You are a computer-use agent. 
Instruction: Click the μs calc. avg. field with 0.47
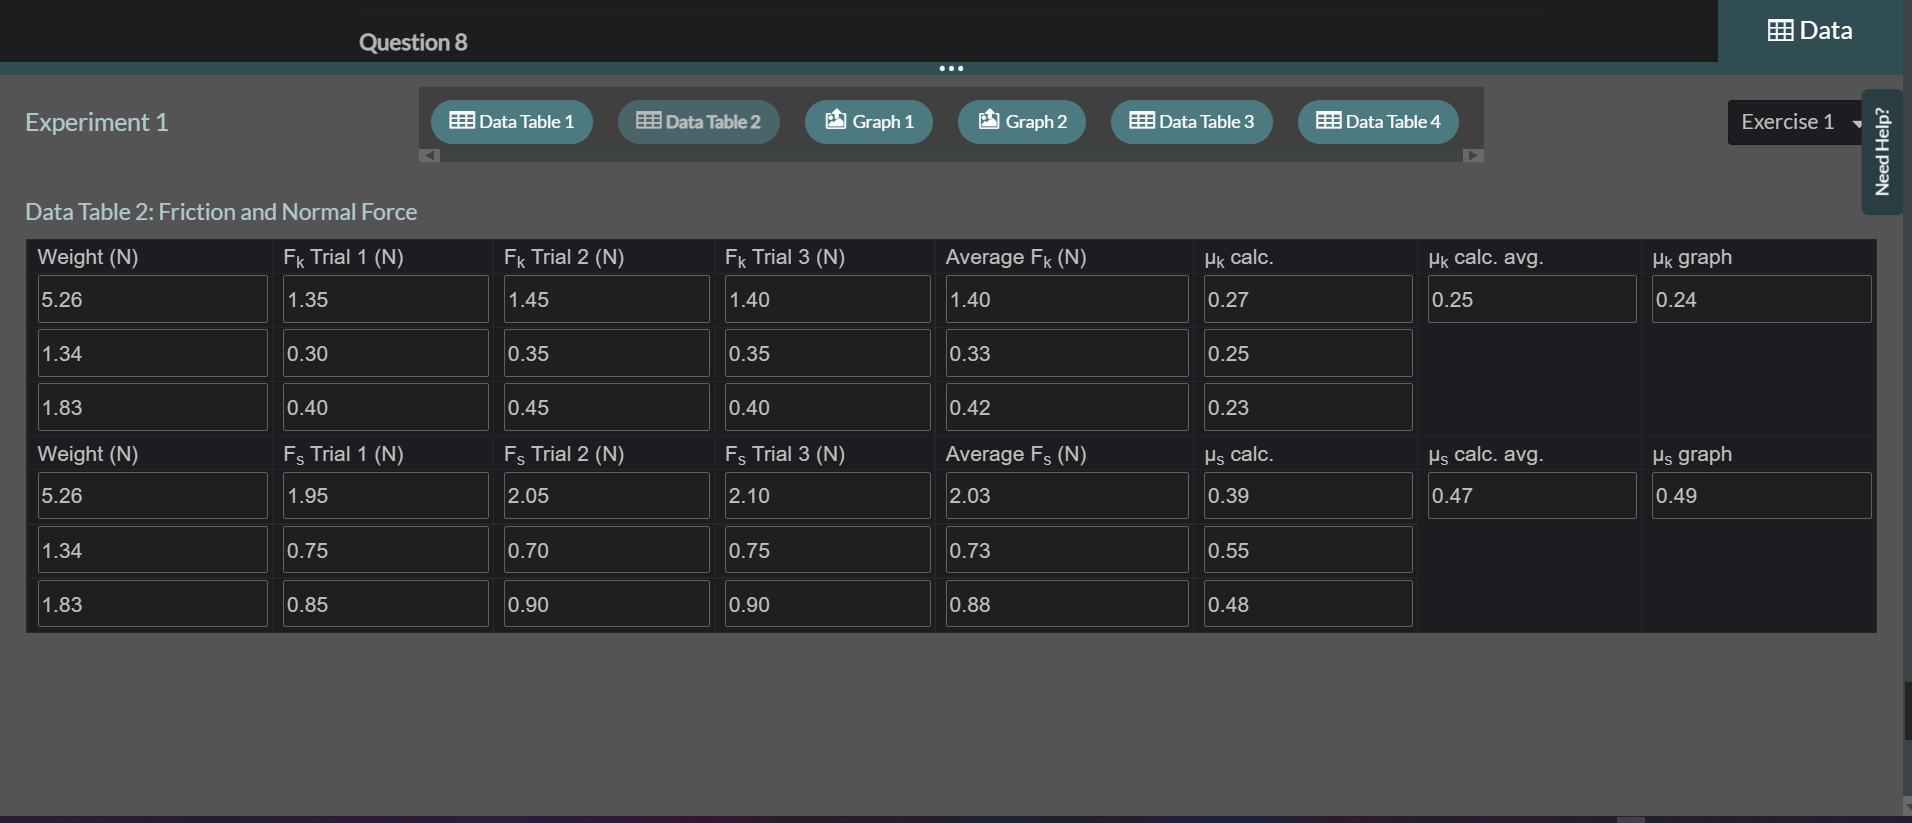point(1532,495)
